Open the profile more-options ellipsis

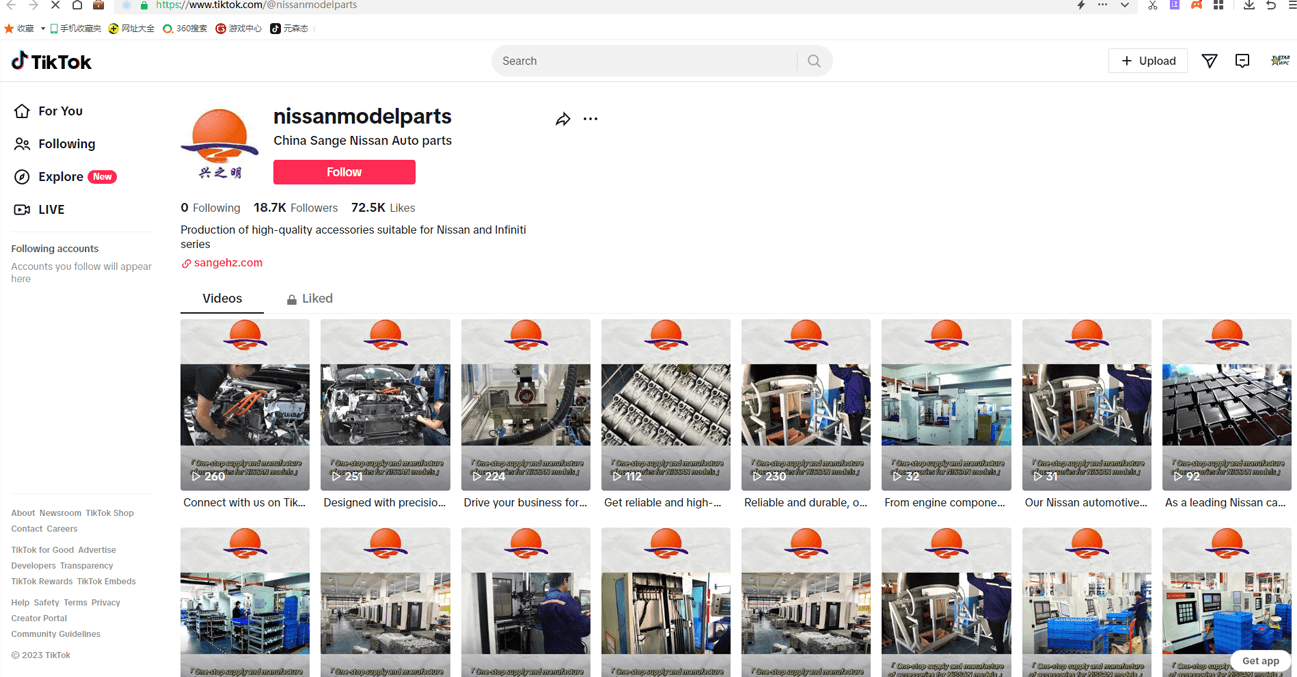(591, 119)
